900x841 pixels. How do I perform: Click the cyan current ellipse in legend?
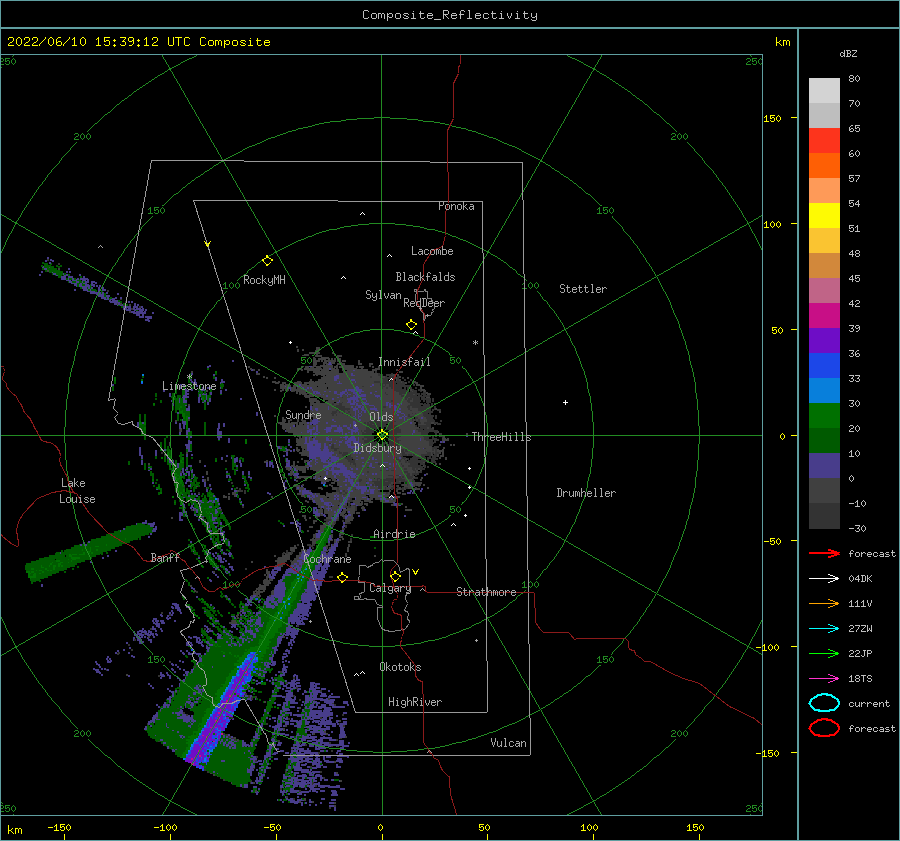(824, 703)
